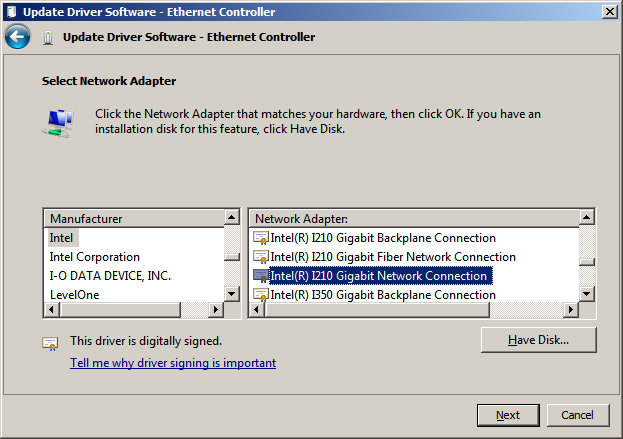Screen dimensions: 623x439
Task: Select Intel(R) I210 Gigabit Backplane Connection
Action: (x=383, y=238)
